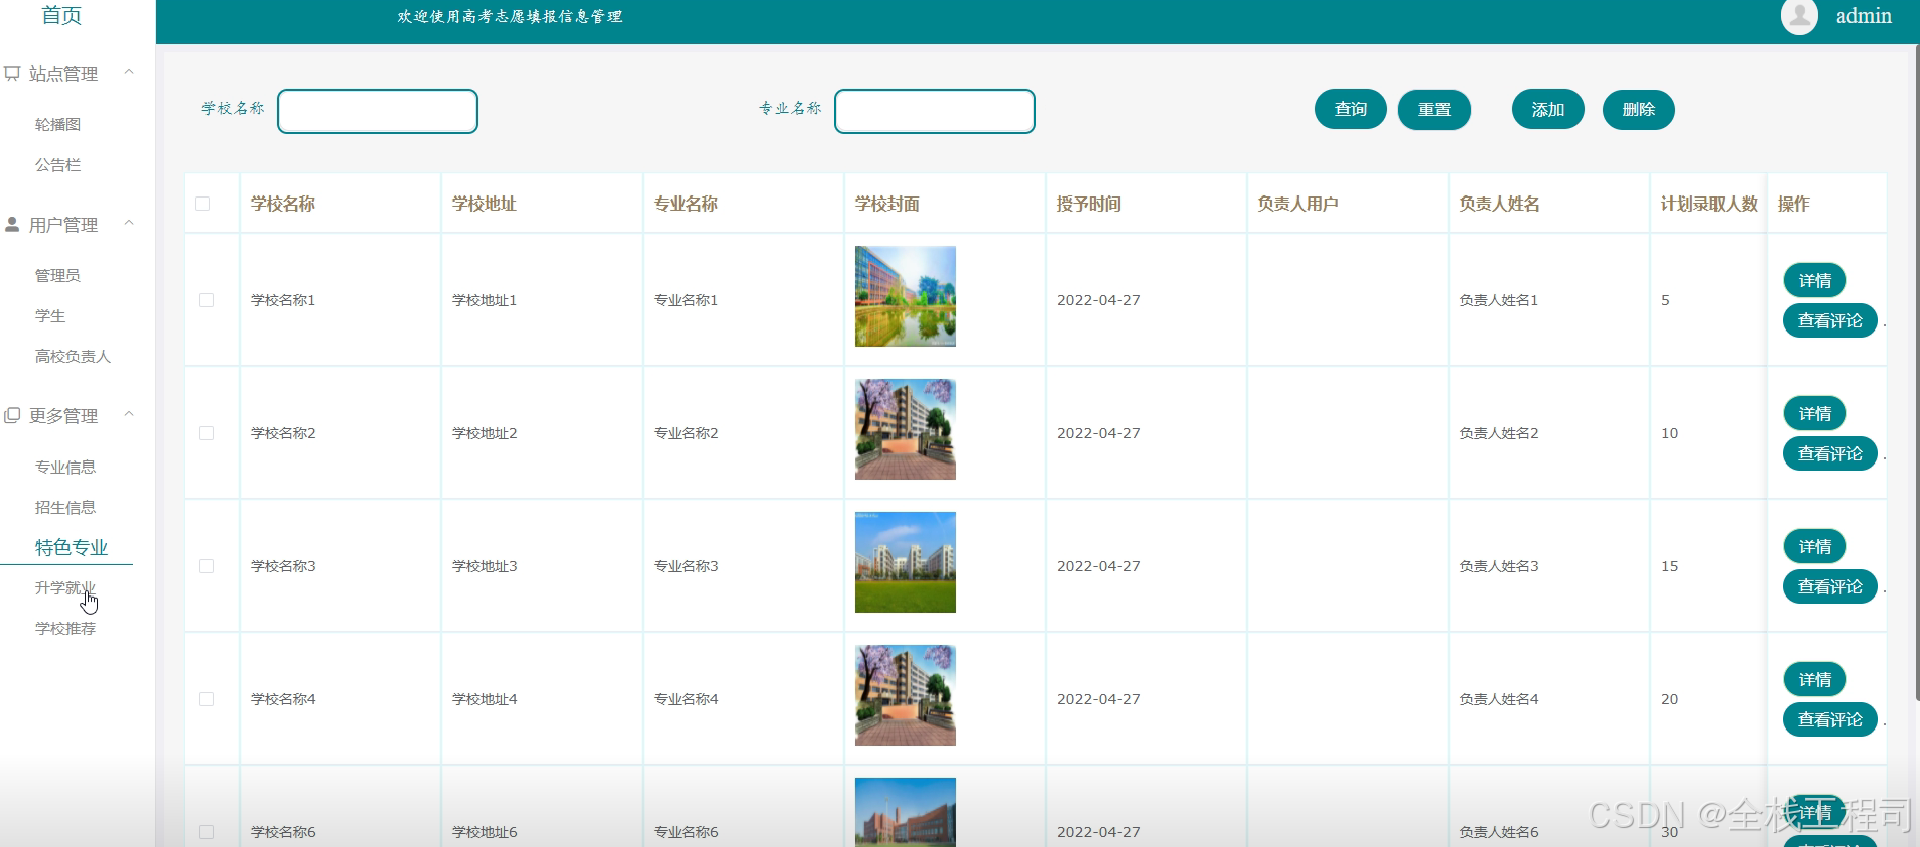
Task: Click the 用户管理 menu group label
Action: pyautogui.click(x=63, y=225)
